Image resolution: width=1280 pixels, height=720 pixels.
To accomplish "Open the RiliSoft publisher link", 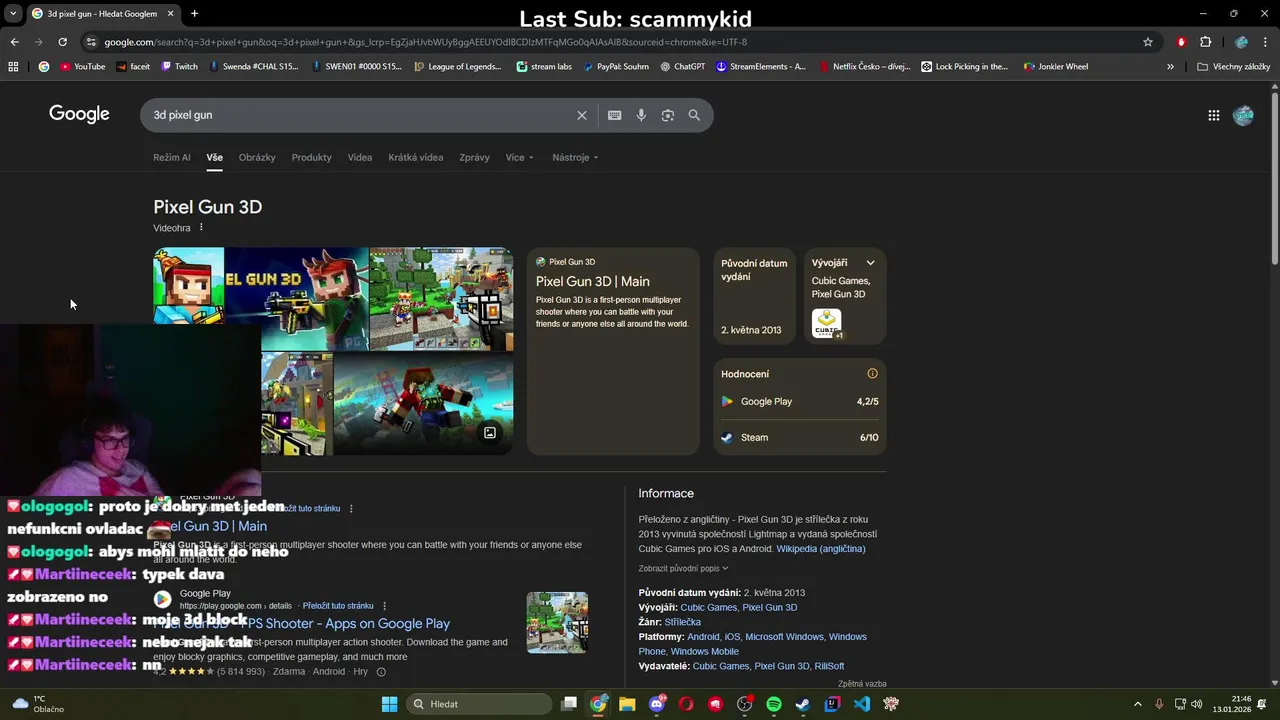I will click(829, 666).
